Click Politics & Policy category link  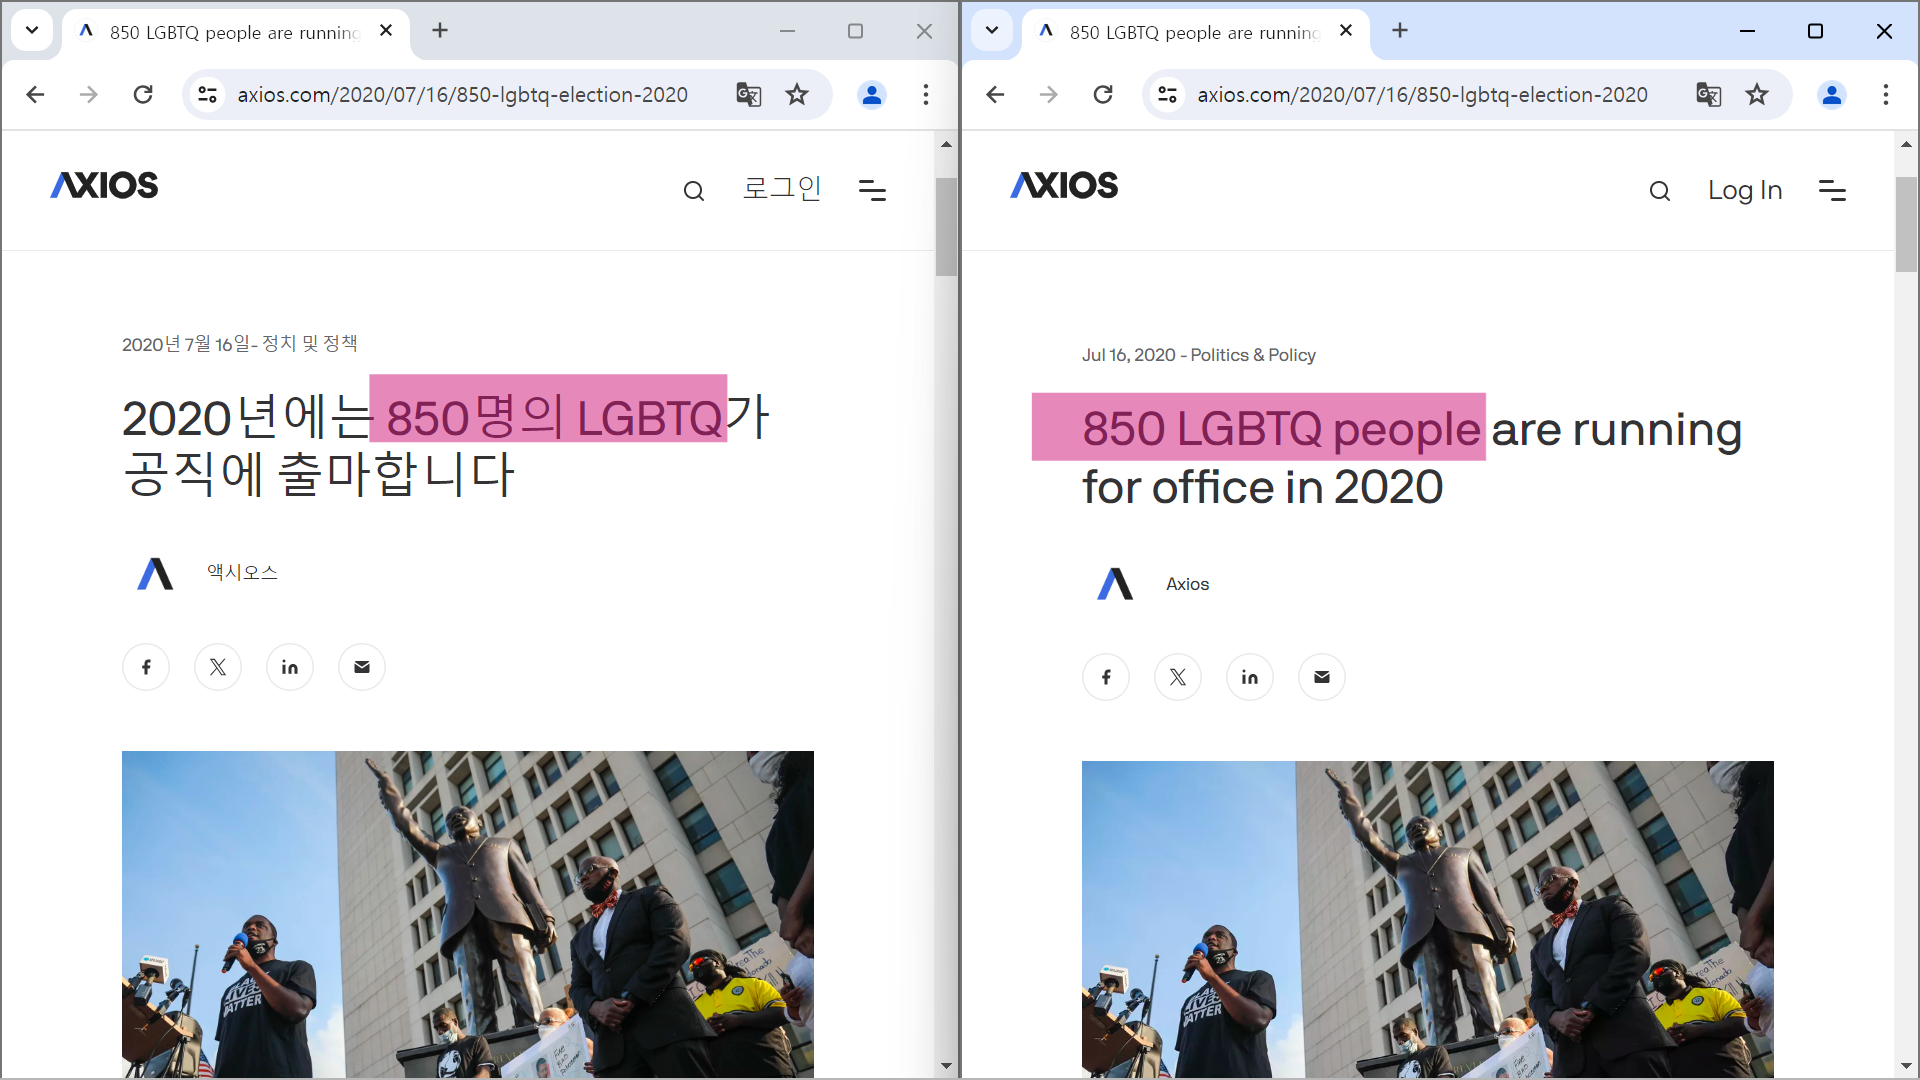coord(1253,355)
